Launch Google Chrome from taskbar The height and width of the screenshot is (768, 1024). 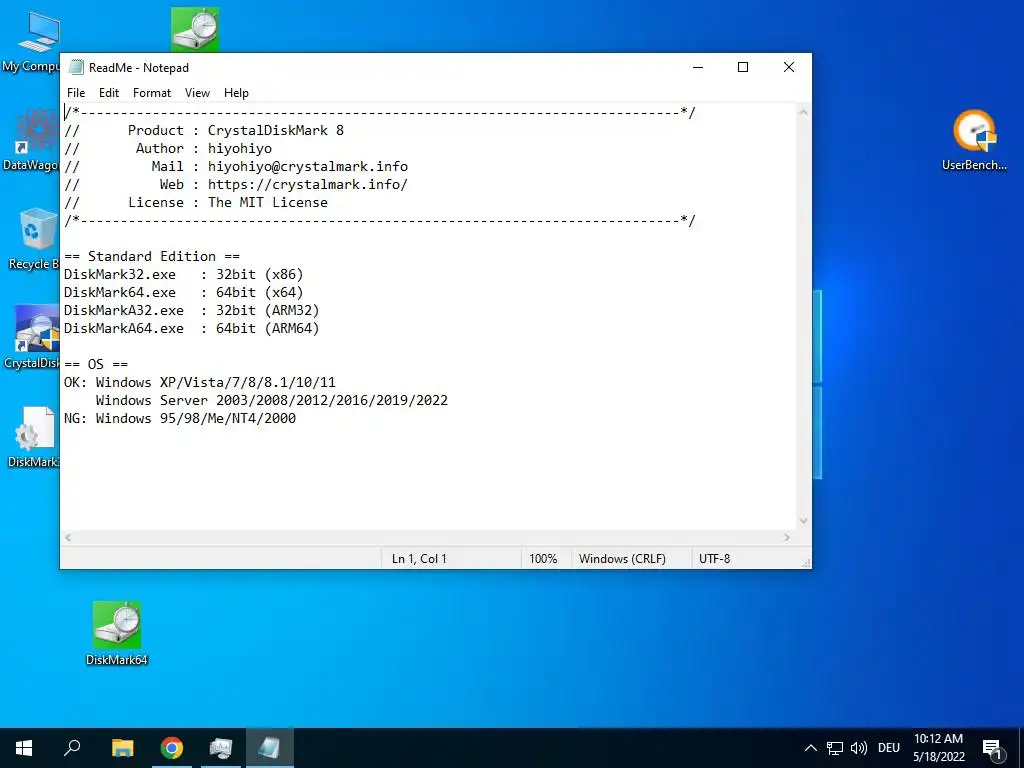pos(172,748)
